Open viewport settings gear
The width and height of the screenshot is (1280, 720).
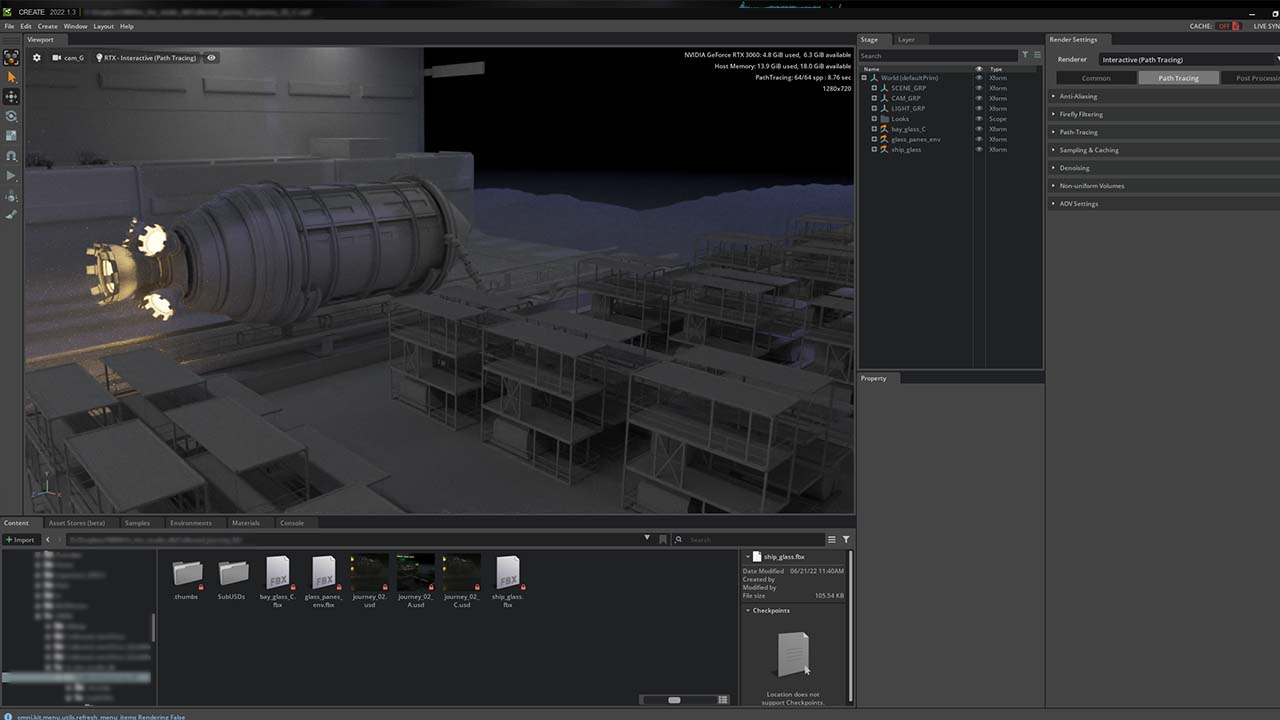[x=37, y=58]
